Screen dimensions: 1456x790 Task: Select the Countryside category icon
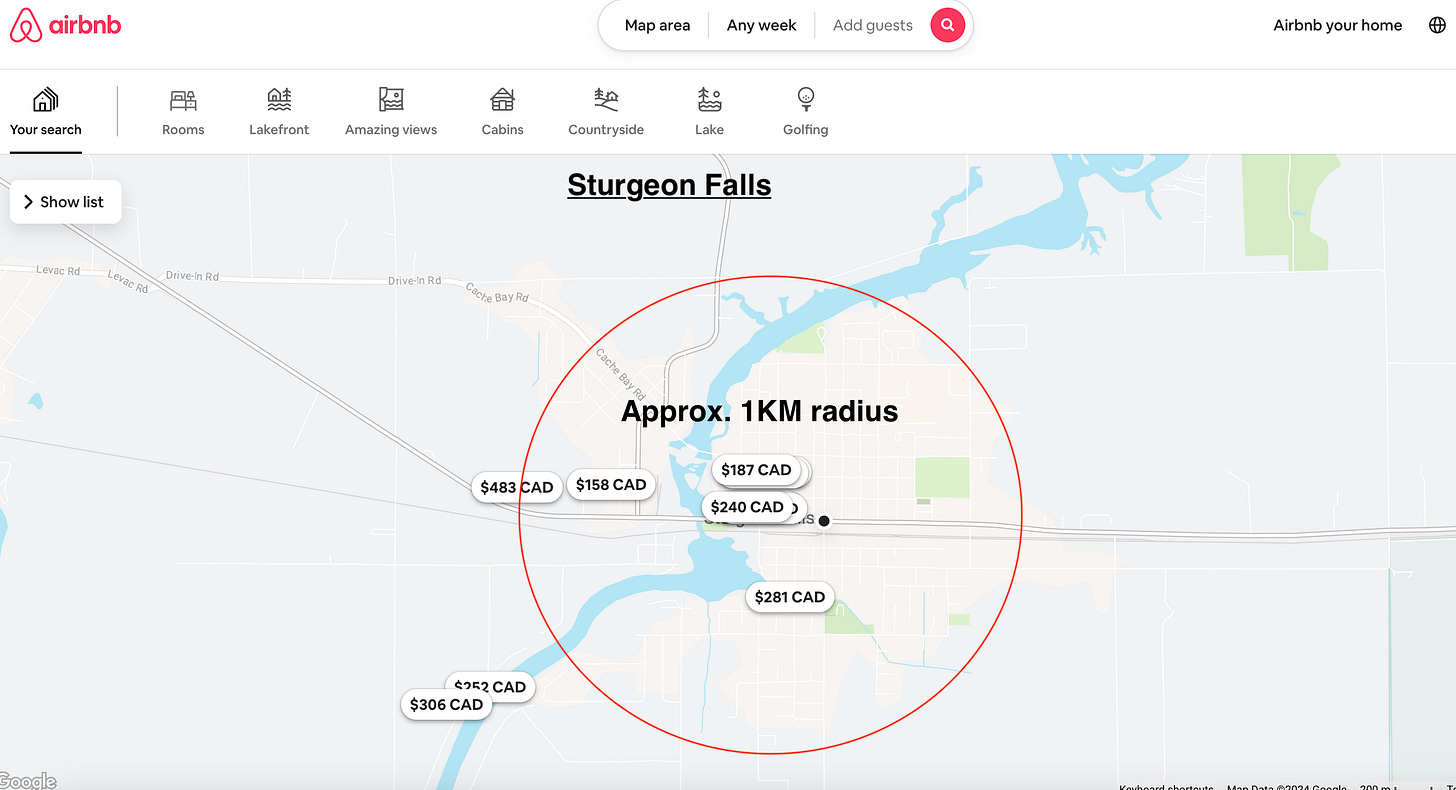pyautogui.click(x=606, y=99)
